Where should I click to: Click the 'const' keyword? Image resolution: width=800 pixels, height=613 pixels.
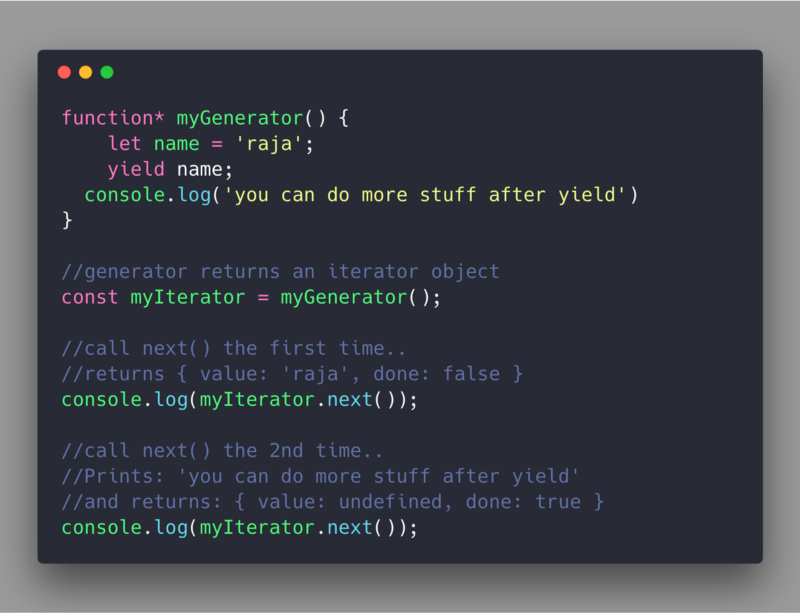tap(90, 297)
